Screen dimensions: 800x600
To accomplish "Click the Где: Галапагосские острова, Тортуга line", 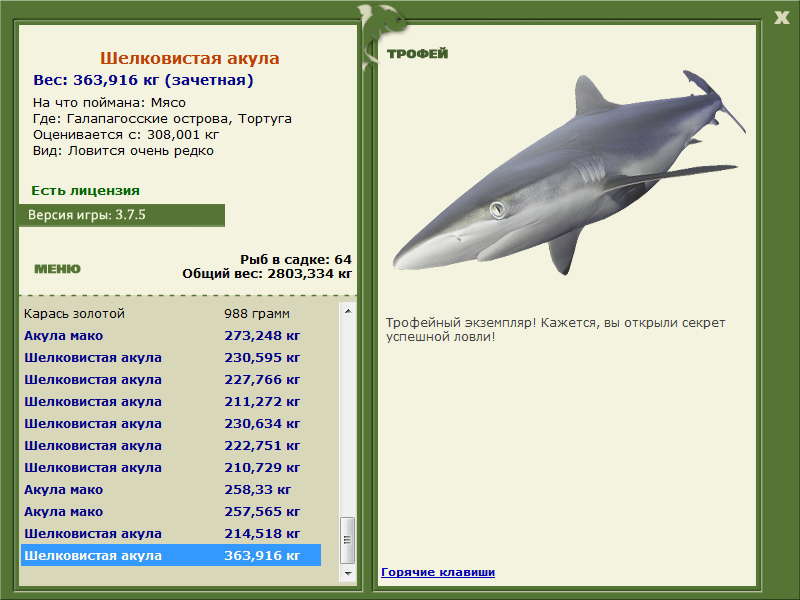I will (x=162, y=119).
